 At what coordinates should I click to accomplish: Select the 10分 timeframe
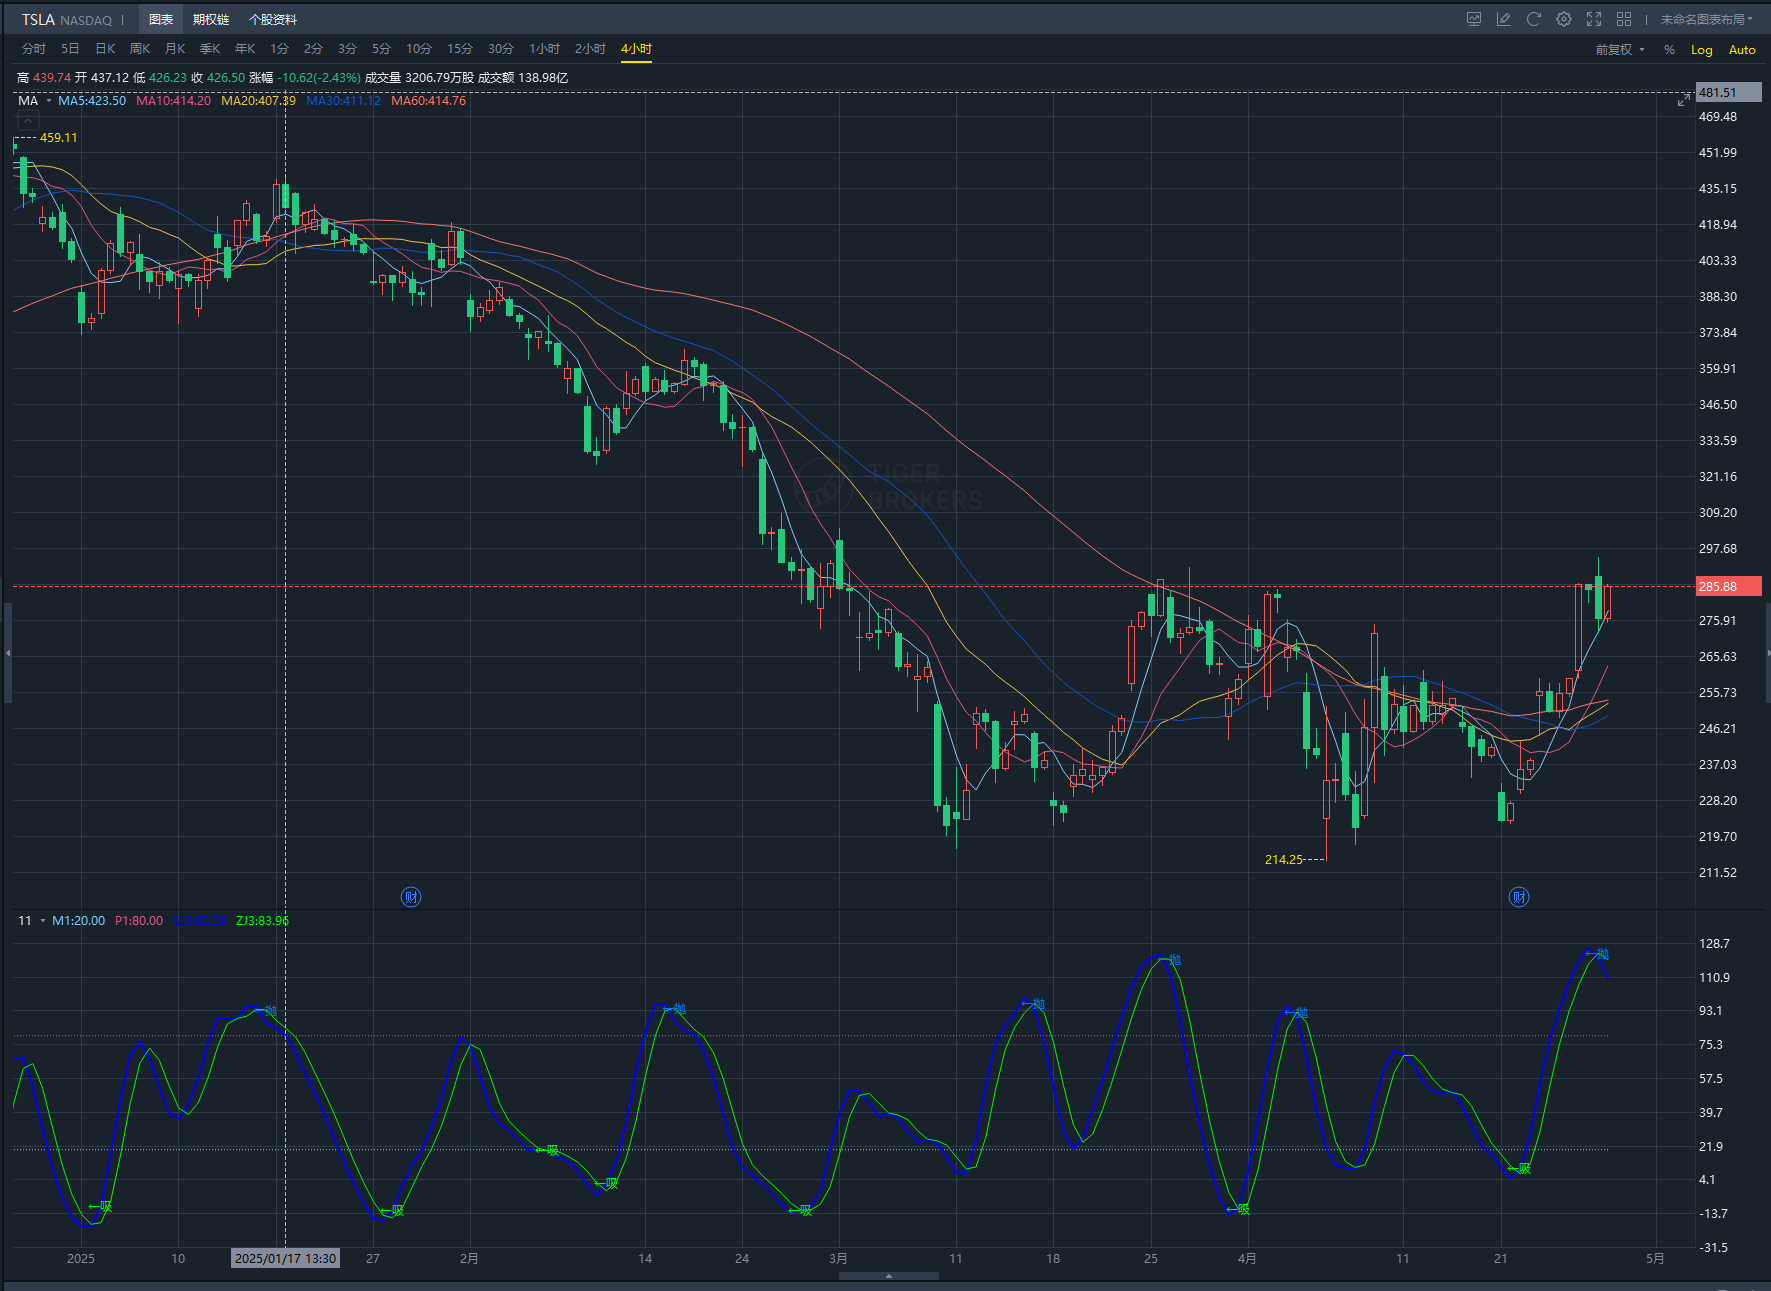419,49
